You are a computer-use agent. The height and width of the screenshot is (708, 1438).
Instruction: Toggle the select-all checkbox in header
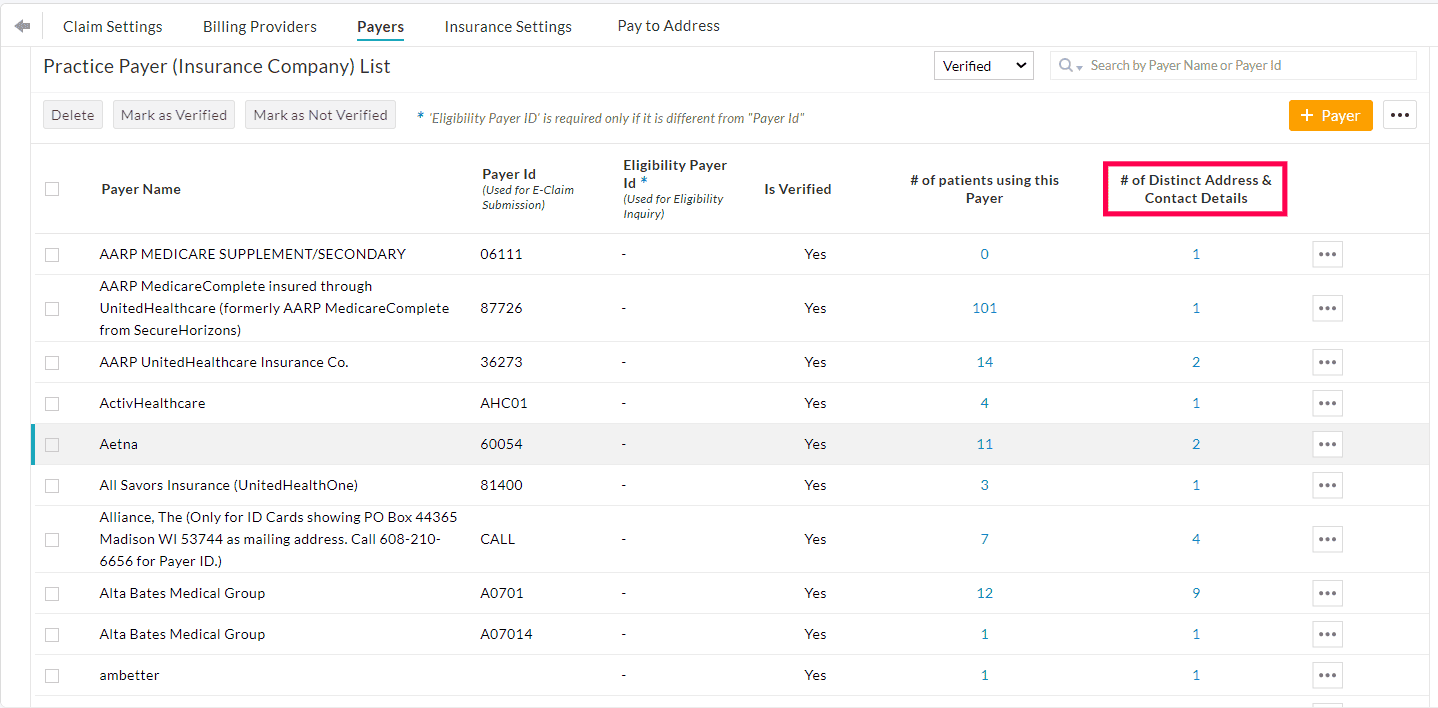coord(52,188)
